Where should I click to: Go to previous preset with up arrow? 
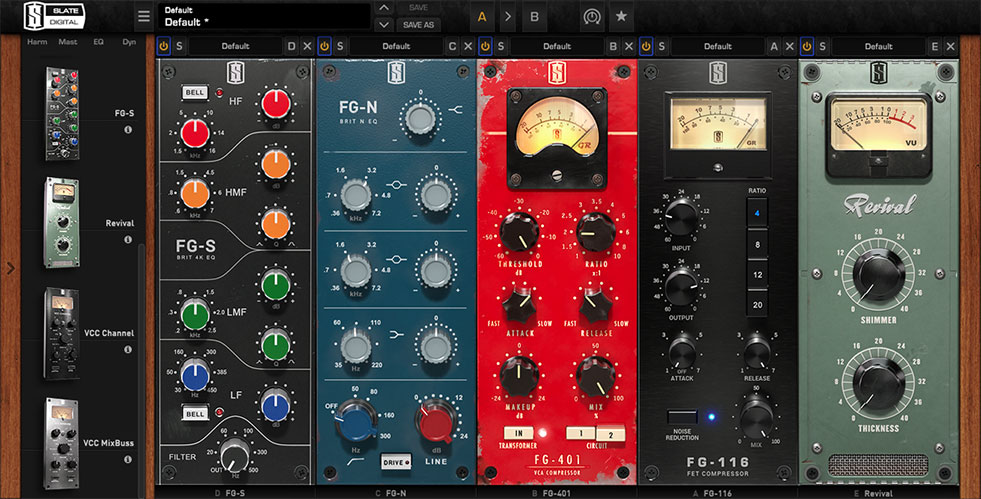(x=384, y=8)
